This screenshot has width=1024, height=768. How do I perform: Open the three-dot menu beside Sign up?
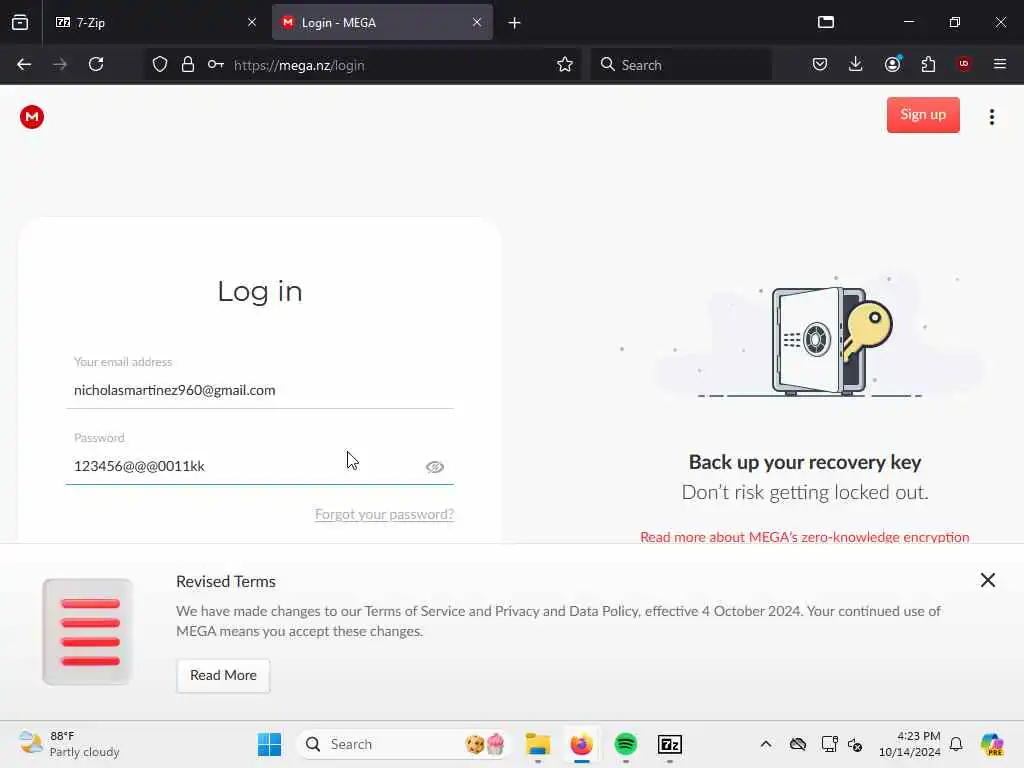click(991, 117)
